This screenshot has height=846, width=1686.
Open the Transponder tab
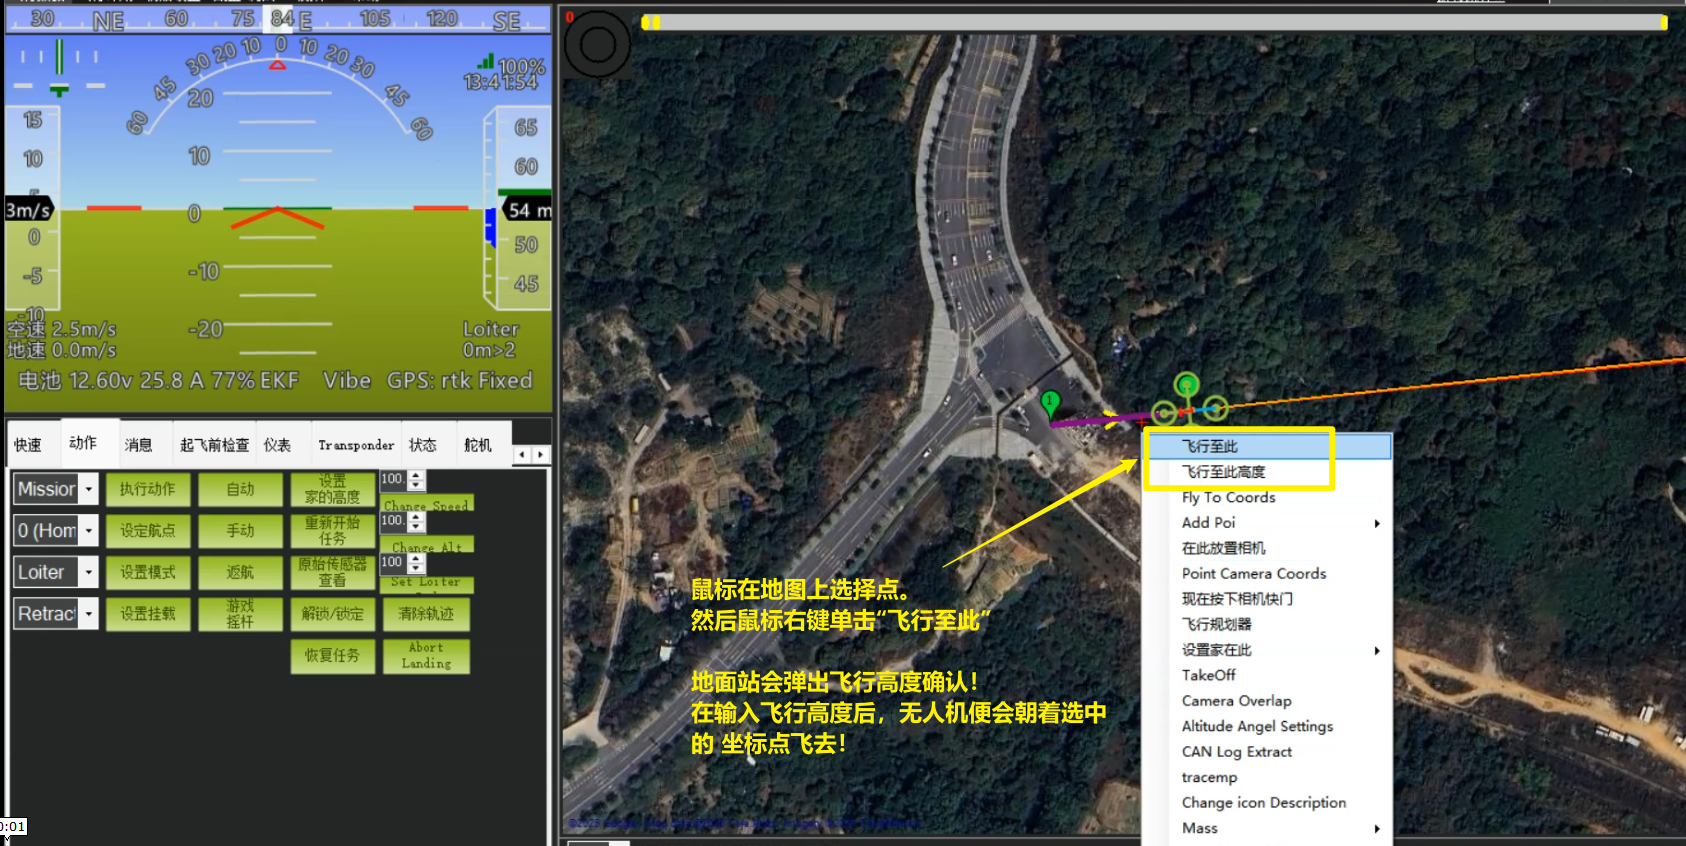[355, 445]
